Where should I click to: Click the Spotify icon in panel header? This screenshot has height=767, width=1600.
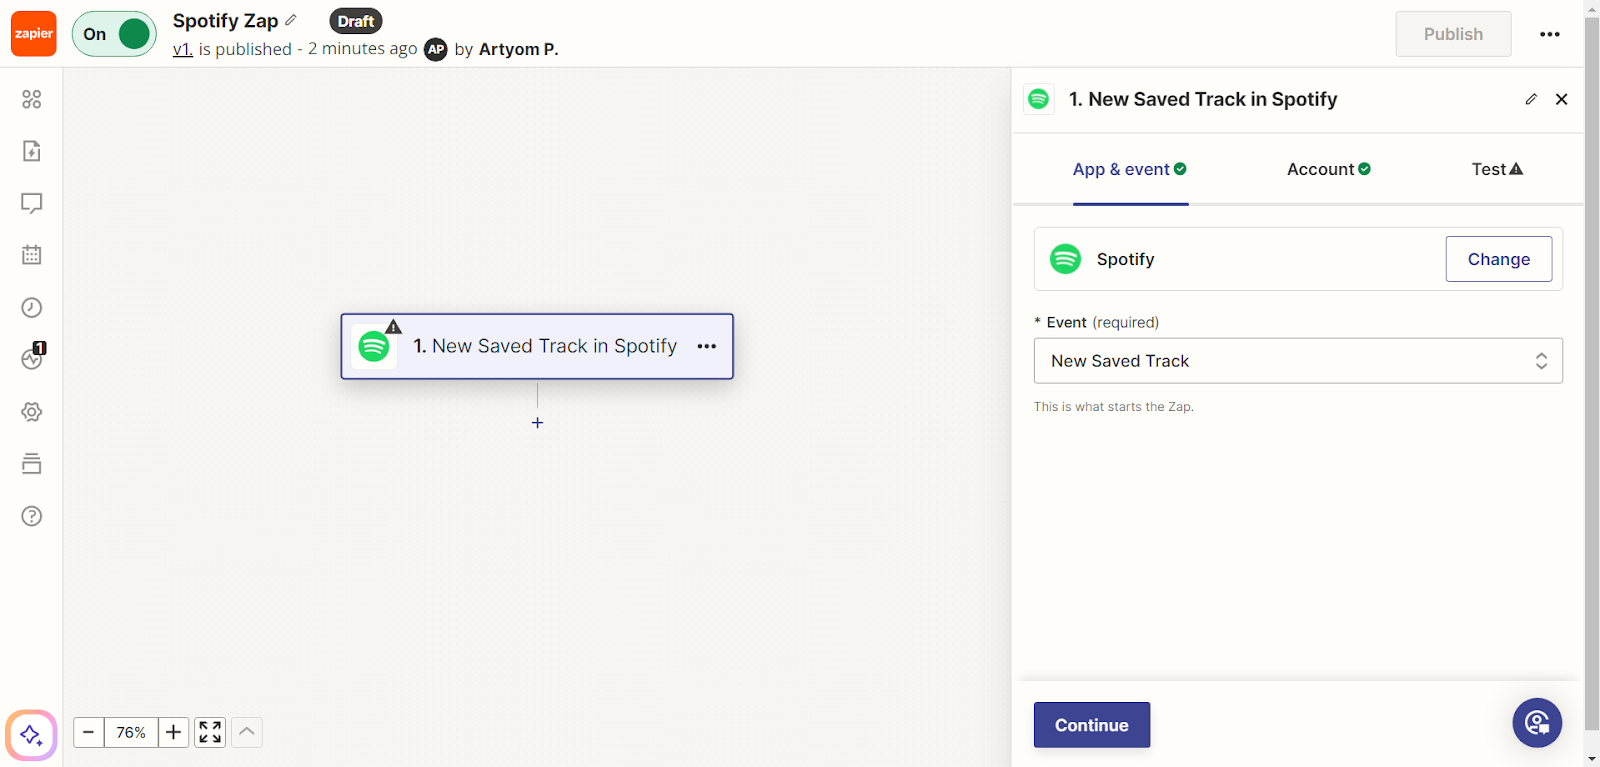1039,99
